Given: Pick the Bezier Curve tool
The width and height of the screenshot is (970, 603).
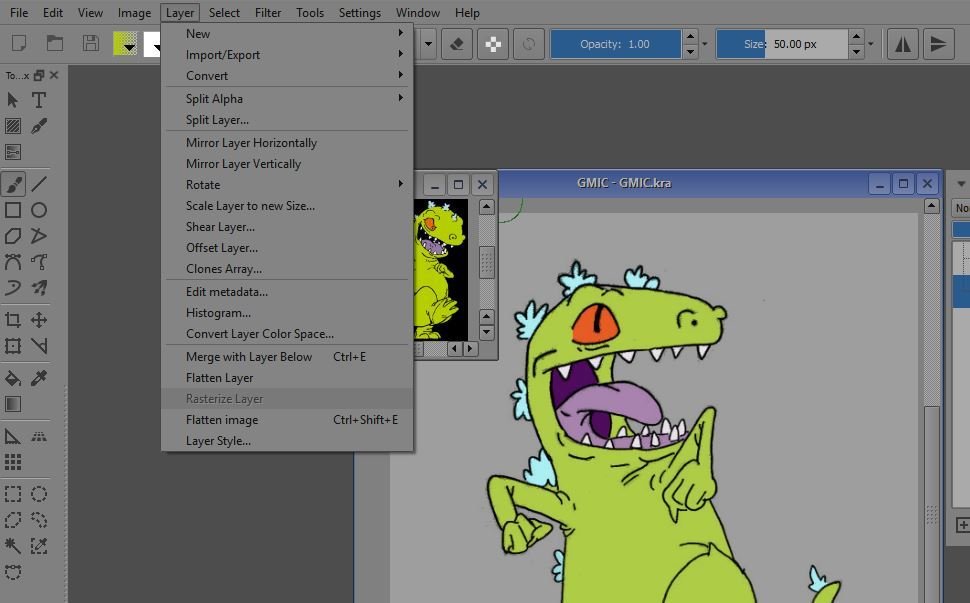Looking at the screenshot, I should pyautogui.click(x=12, y=262).
